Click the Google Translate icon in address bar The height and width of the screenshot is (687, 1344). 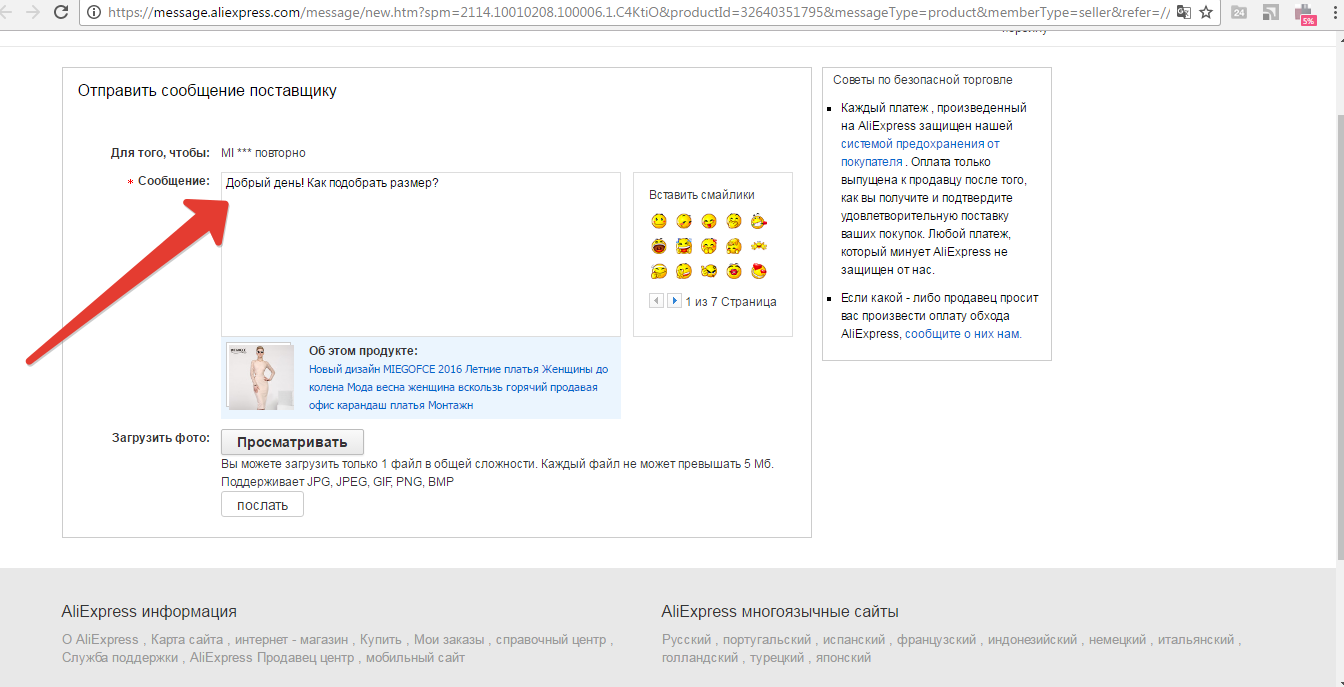tap(1184, 13)
